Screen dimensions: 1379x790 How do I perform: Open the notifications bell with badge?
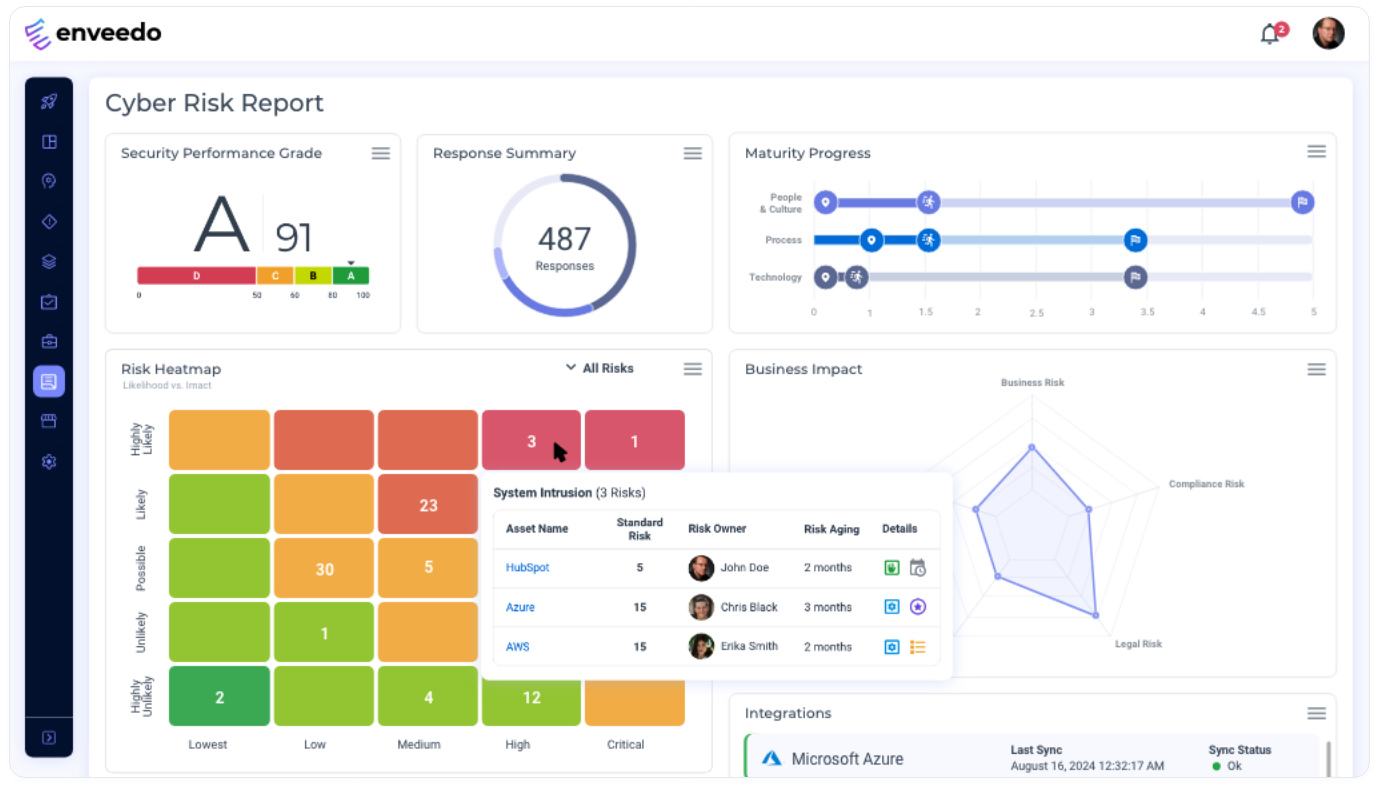[x=1268, y=33]
